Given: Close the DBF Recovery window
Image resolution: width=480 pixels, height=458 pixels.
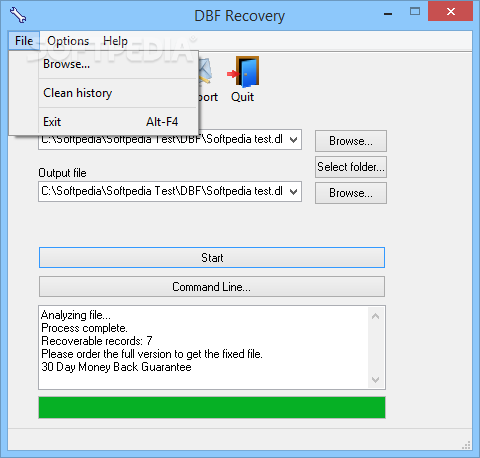Looking at the screenshot, I should click(451, 12).
